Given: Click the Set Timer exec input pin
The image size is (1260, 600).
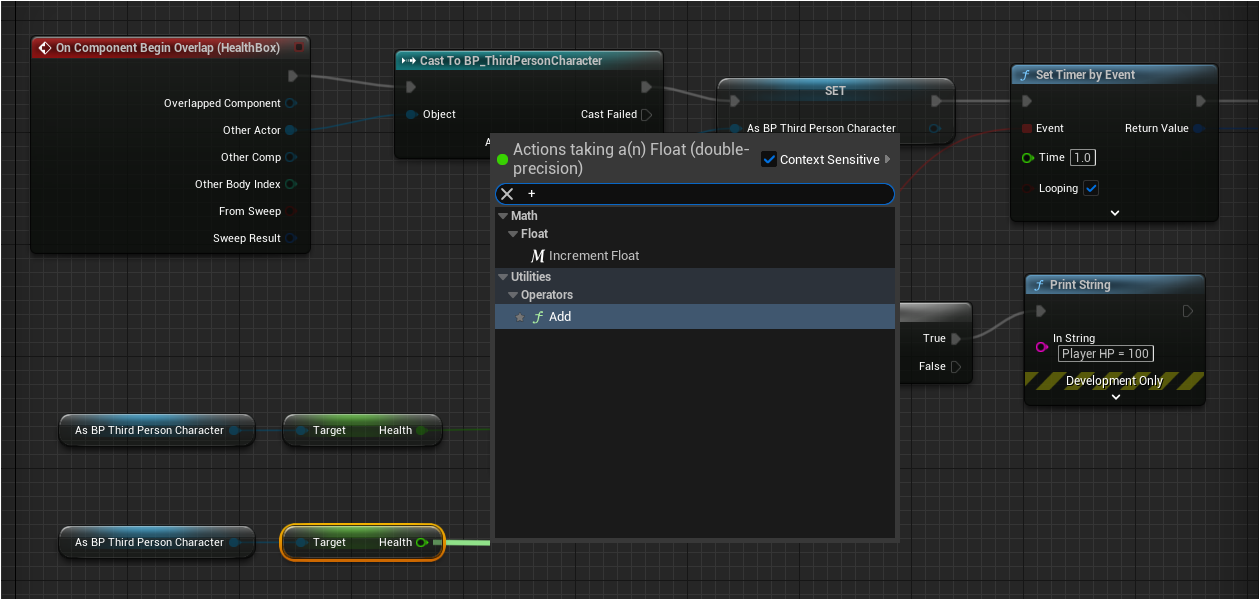Looking at the screenshot, I should 1027,101.
